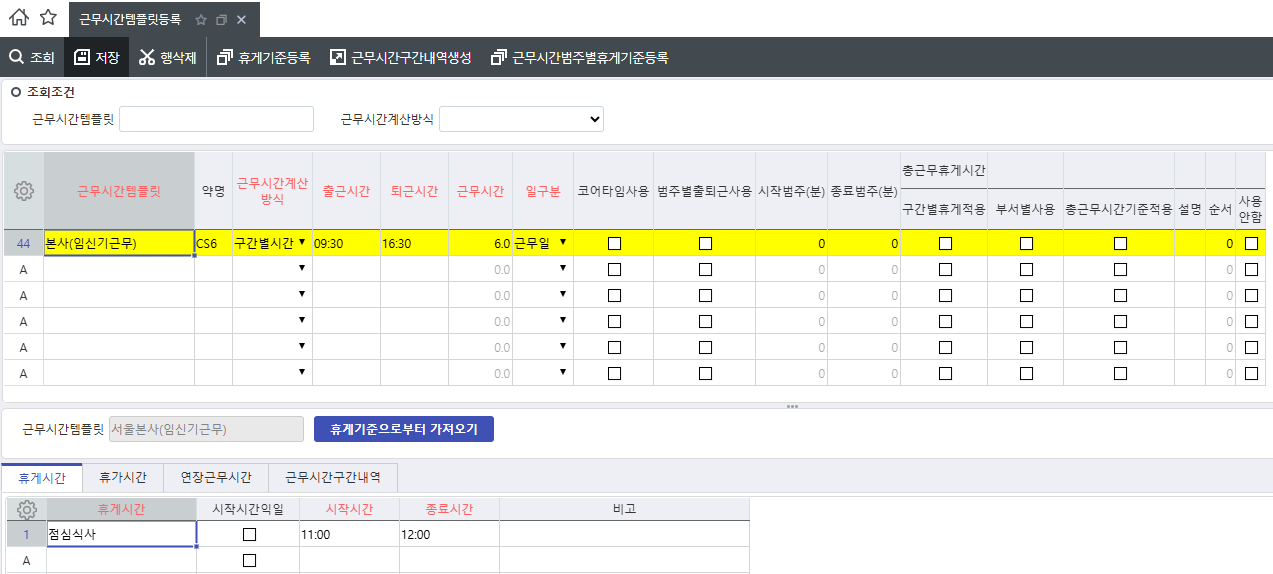Check 시작시간익일 for 점심식사 row
This screenshot has width=1273, height=574.
(x=249, y=535)
